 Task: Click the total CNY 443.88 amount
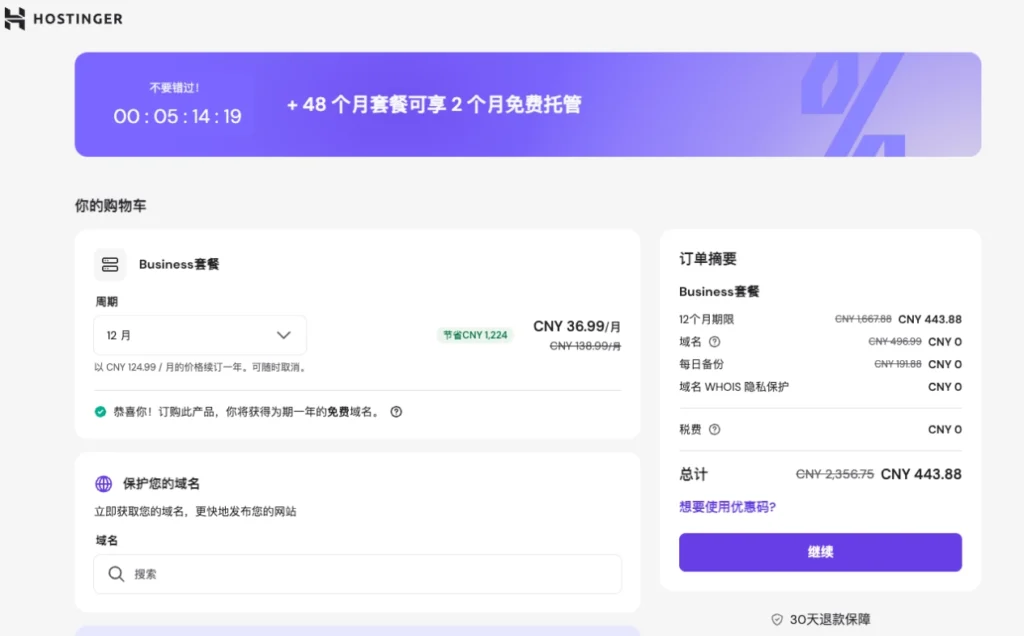(x=921, y=474)
